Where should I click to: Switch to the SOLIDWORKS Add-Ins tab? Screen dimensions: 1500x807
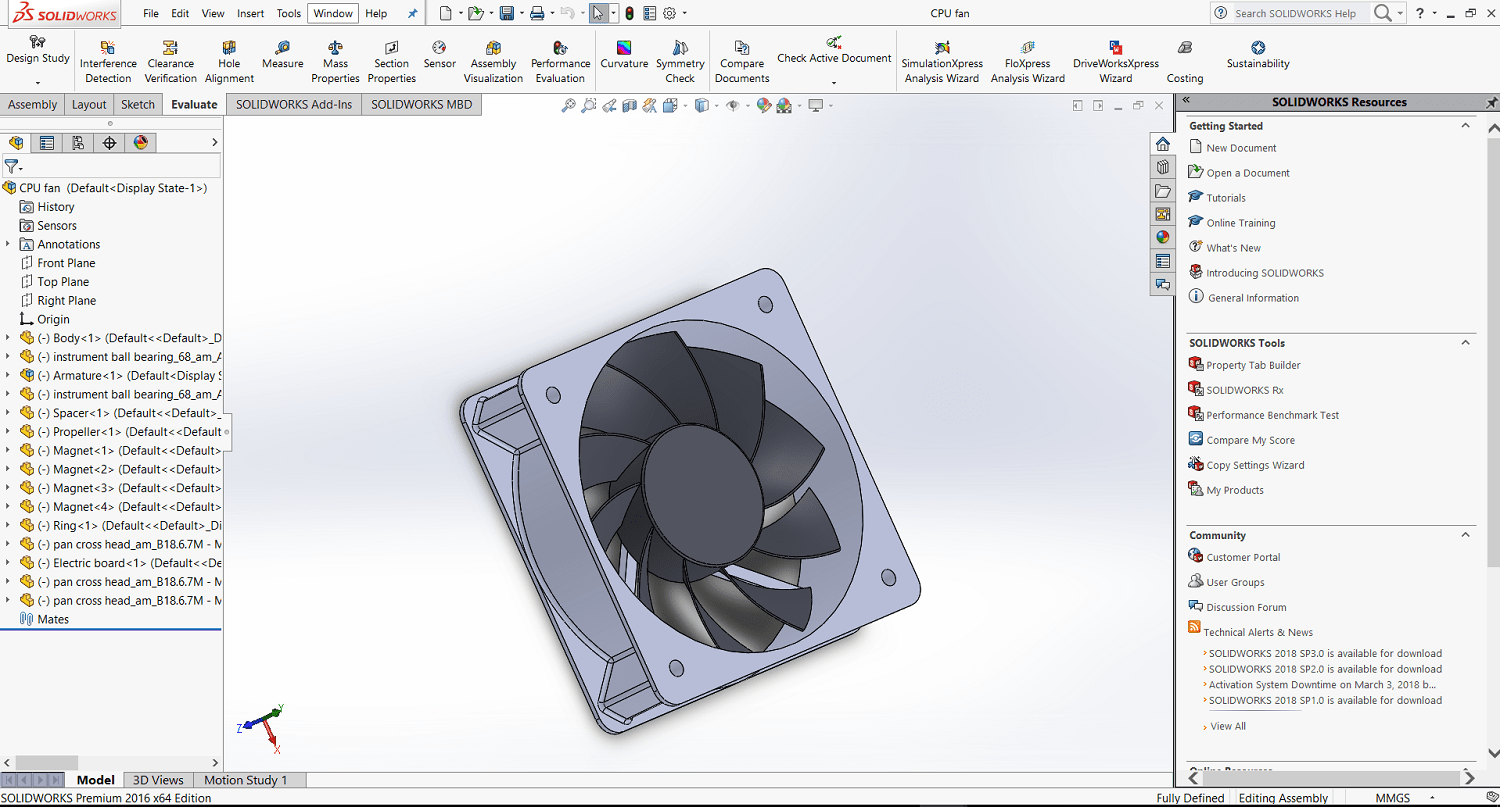[x=294, y=104]
